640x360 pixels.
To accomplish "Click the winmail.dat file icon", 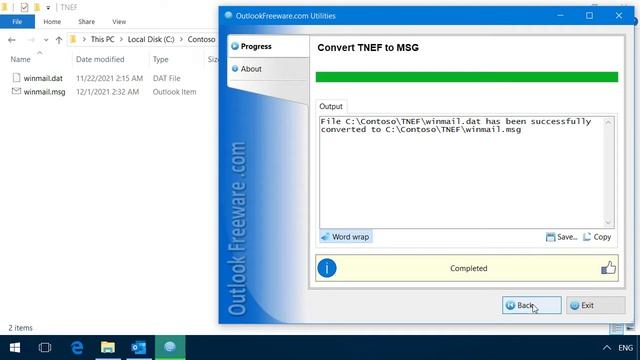I will 16,78.
